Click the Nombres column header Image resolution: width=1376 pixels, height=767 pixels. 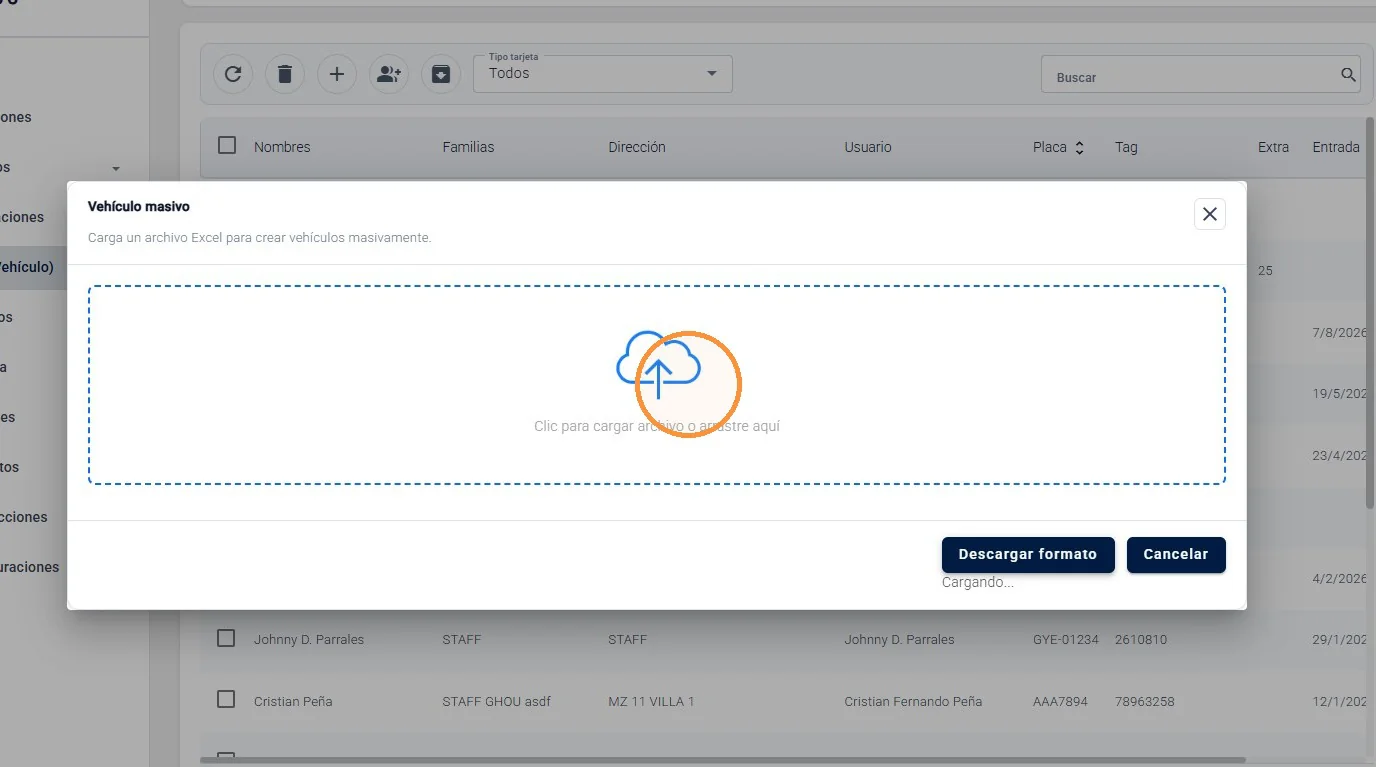(x=282, y=147)
